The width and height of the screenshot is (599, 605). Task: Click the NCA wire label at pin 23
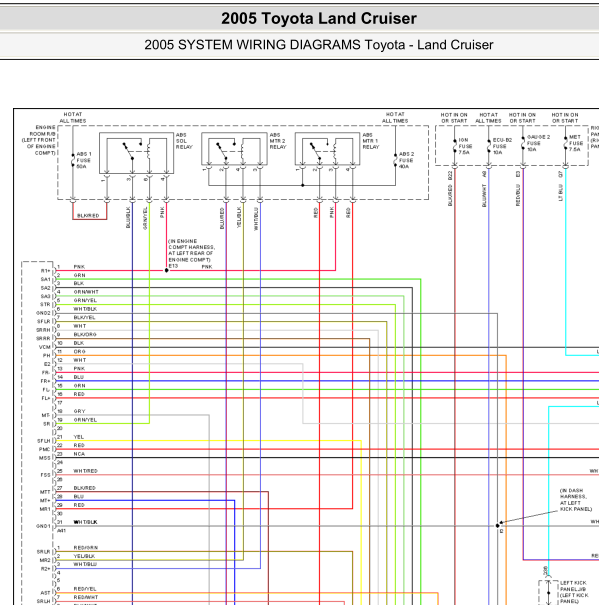pyautogui.click(x=79, y=454)
